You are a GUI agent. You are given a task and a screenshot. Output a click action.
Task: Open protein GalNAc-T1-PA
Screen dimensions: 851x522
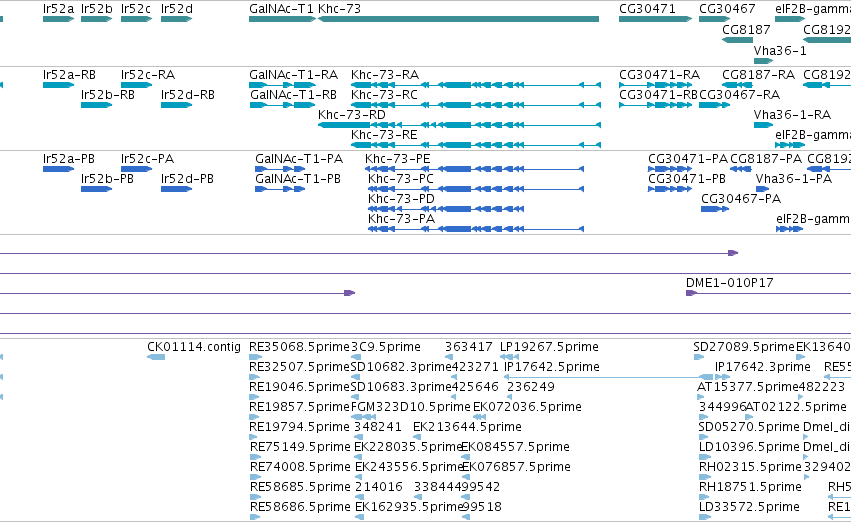tap(299, 158)
